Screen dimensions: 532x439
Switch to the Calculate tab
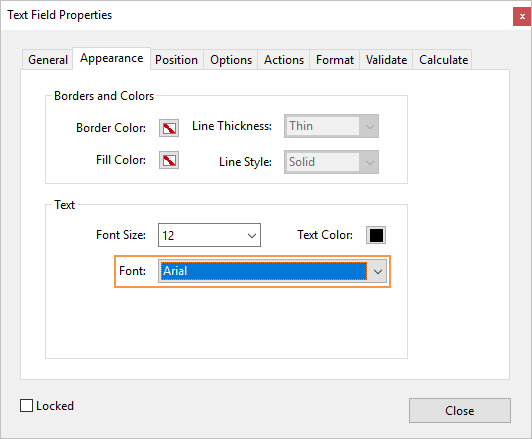point(443,60)
